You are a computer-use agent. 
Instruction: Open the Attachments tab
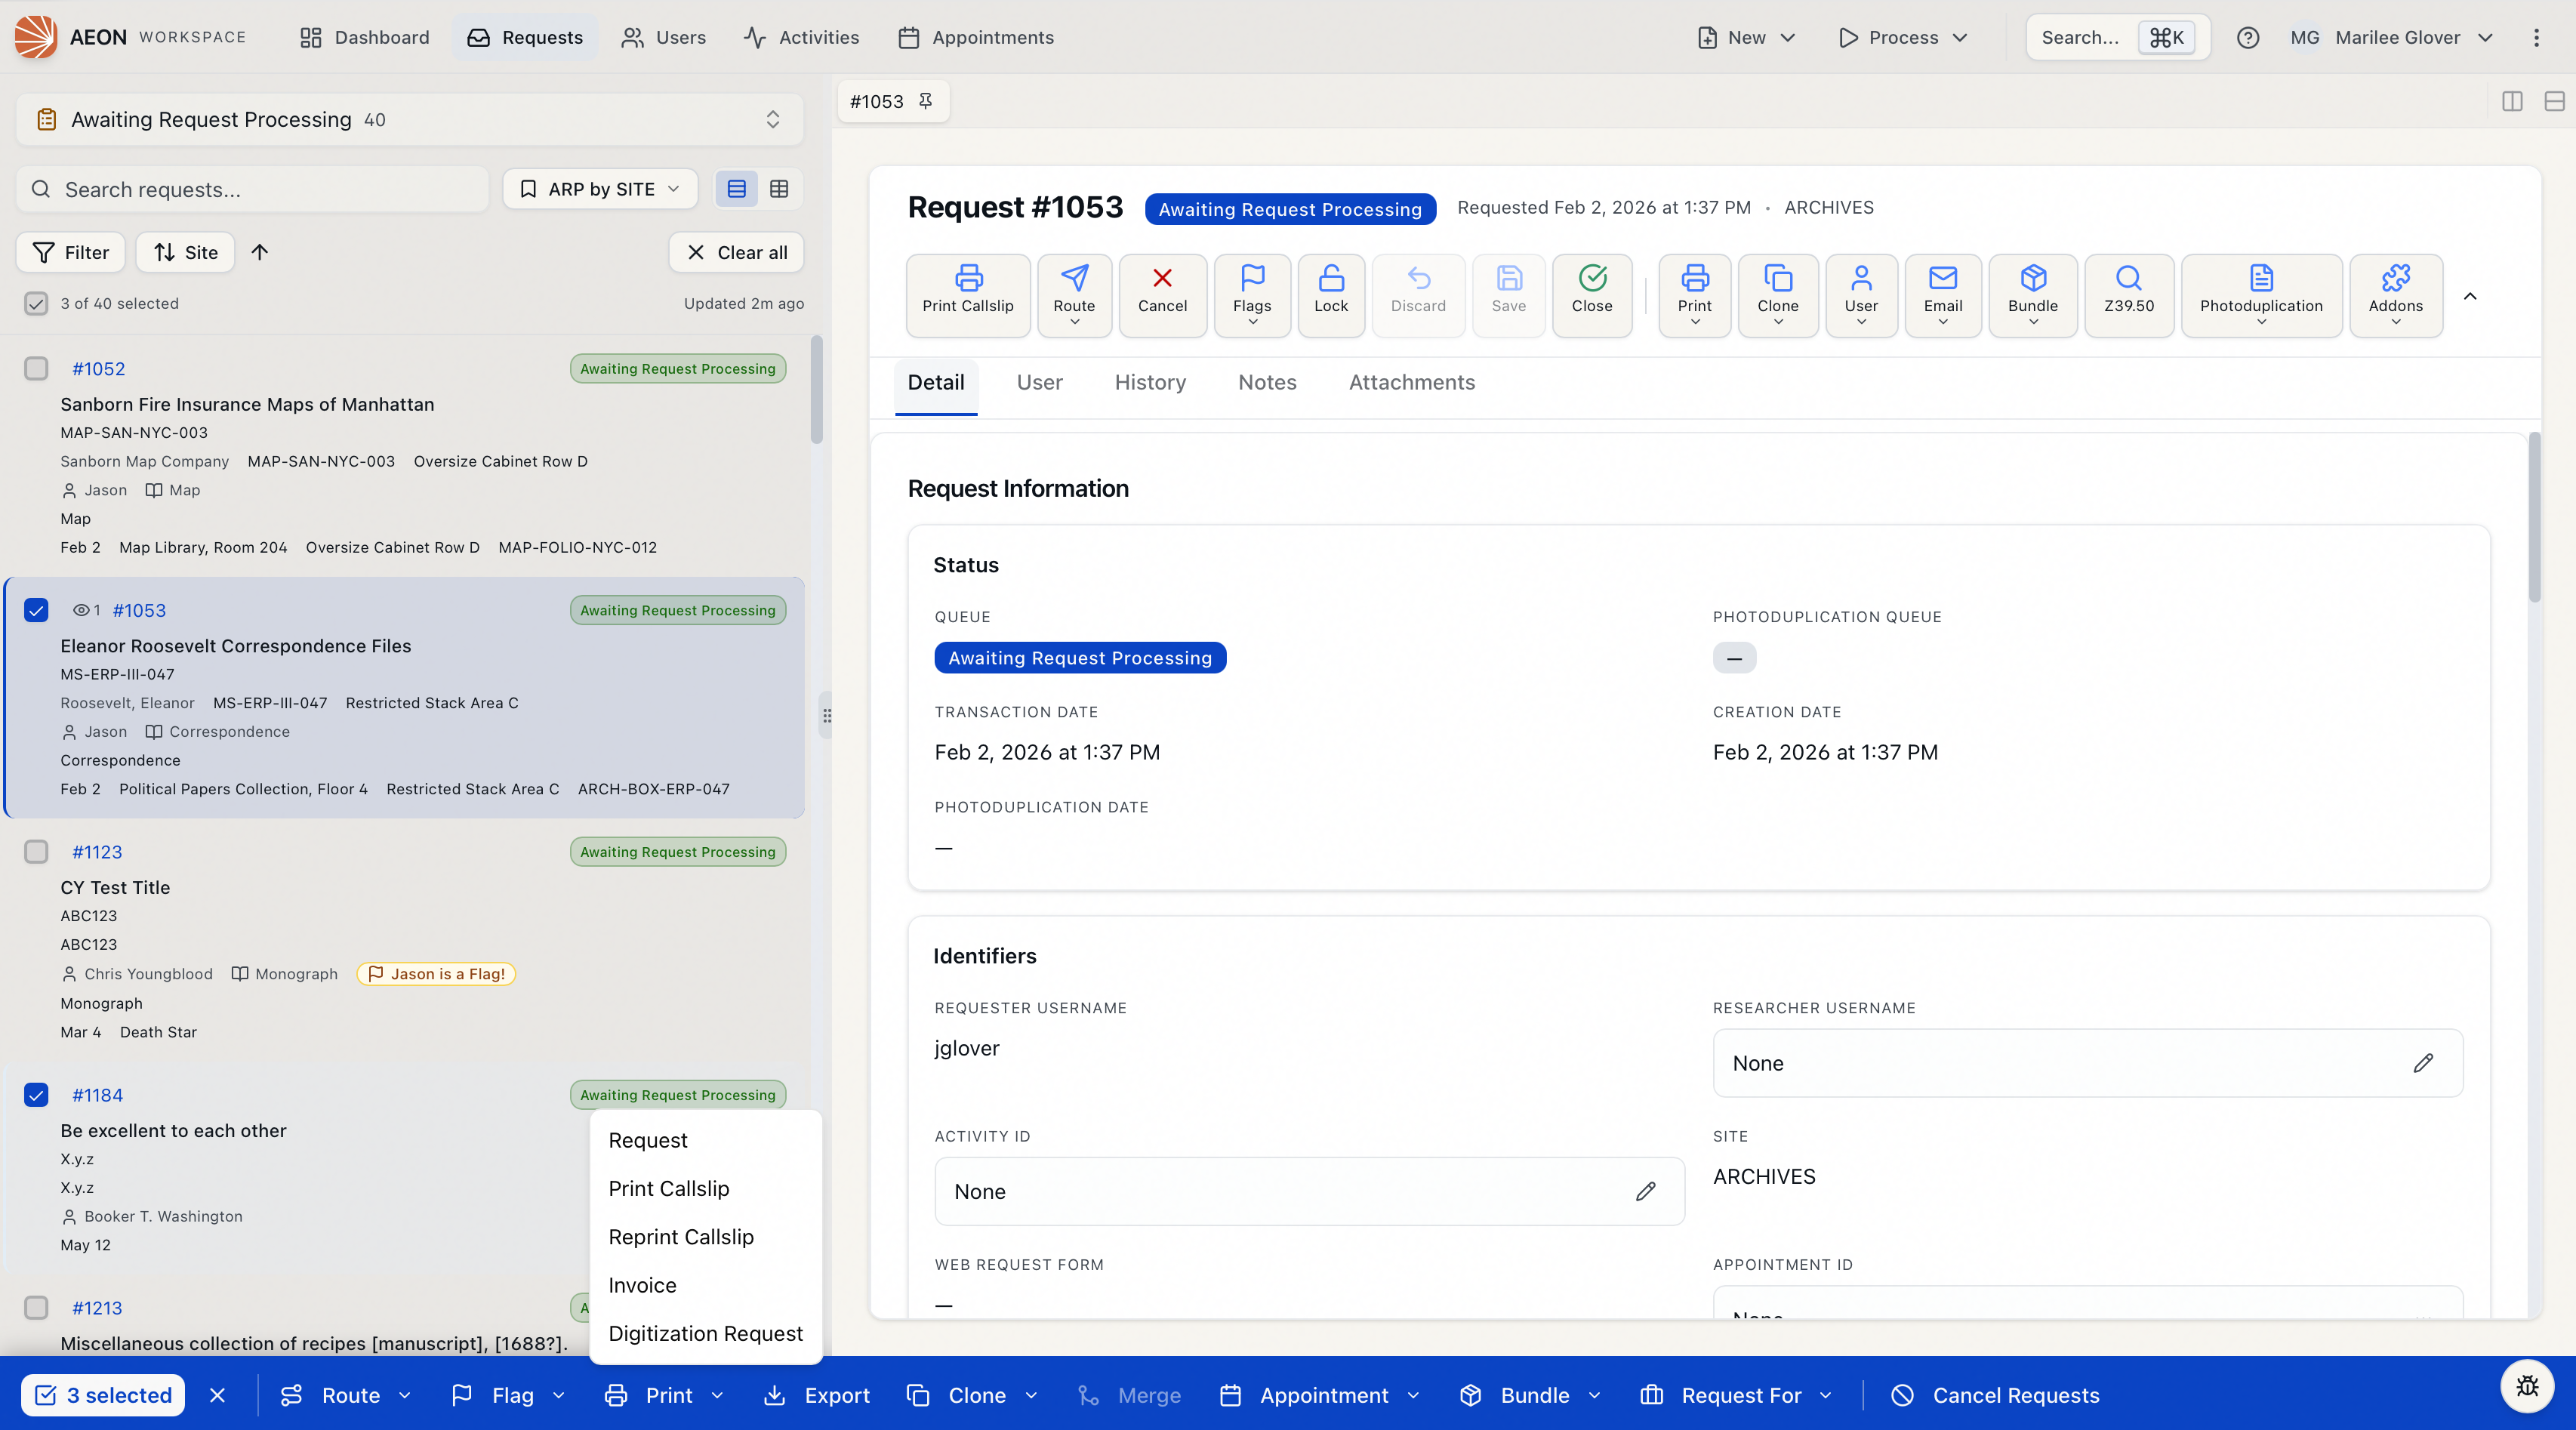click(1411, 382)
